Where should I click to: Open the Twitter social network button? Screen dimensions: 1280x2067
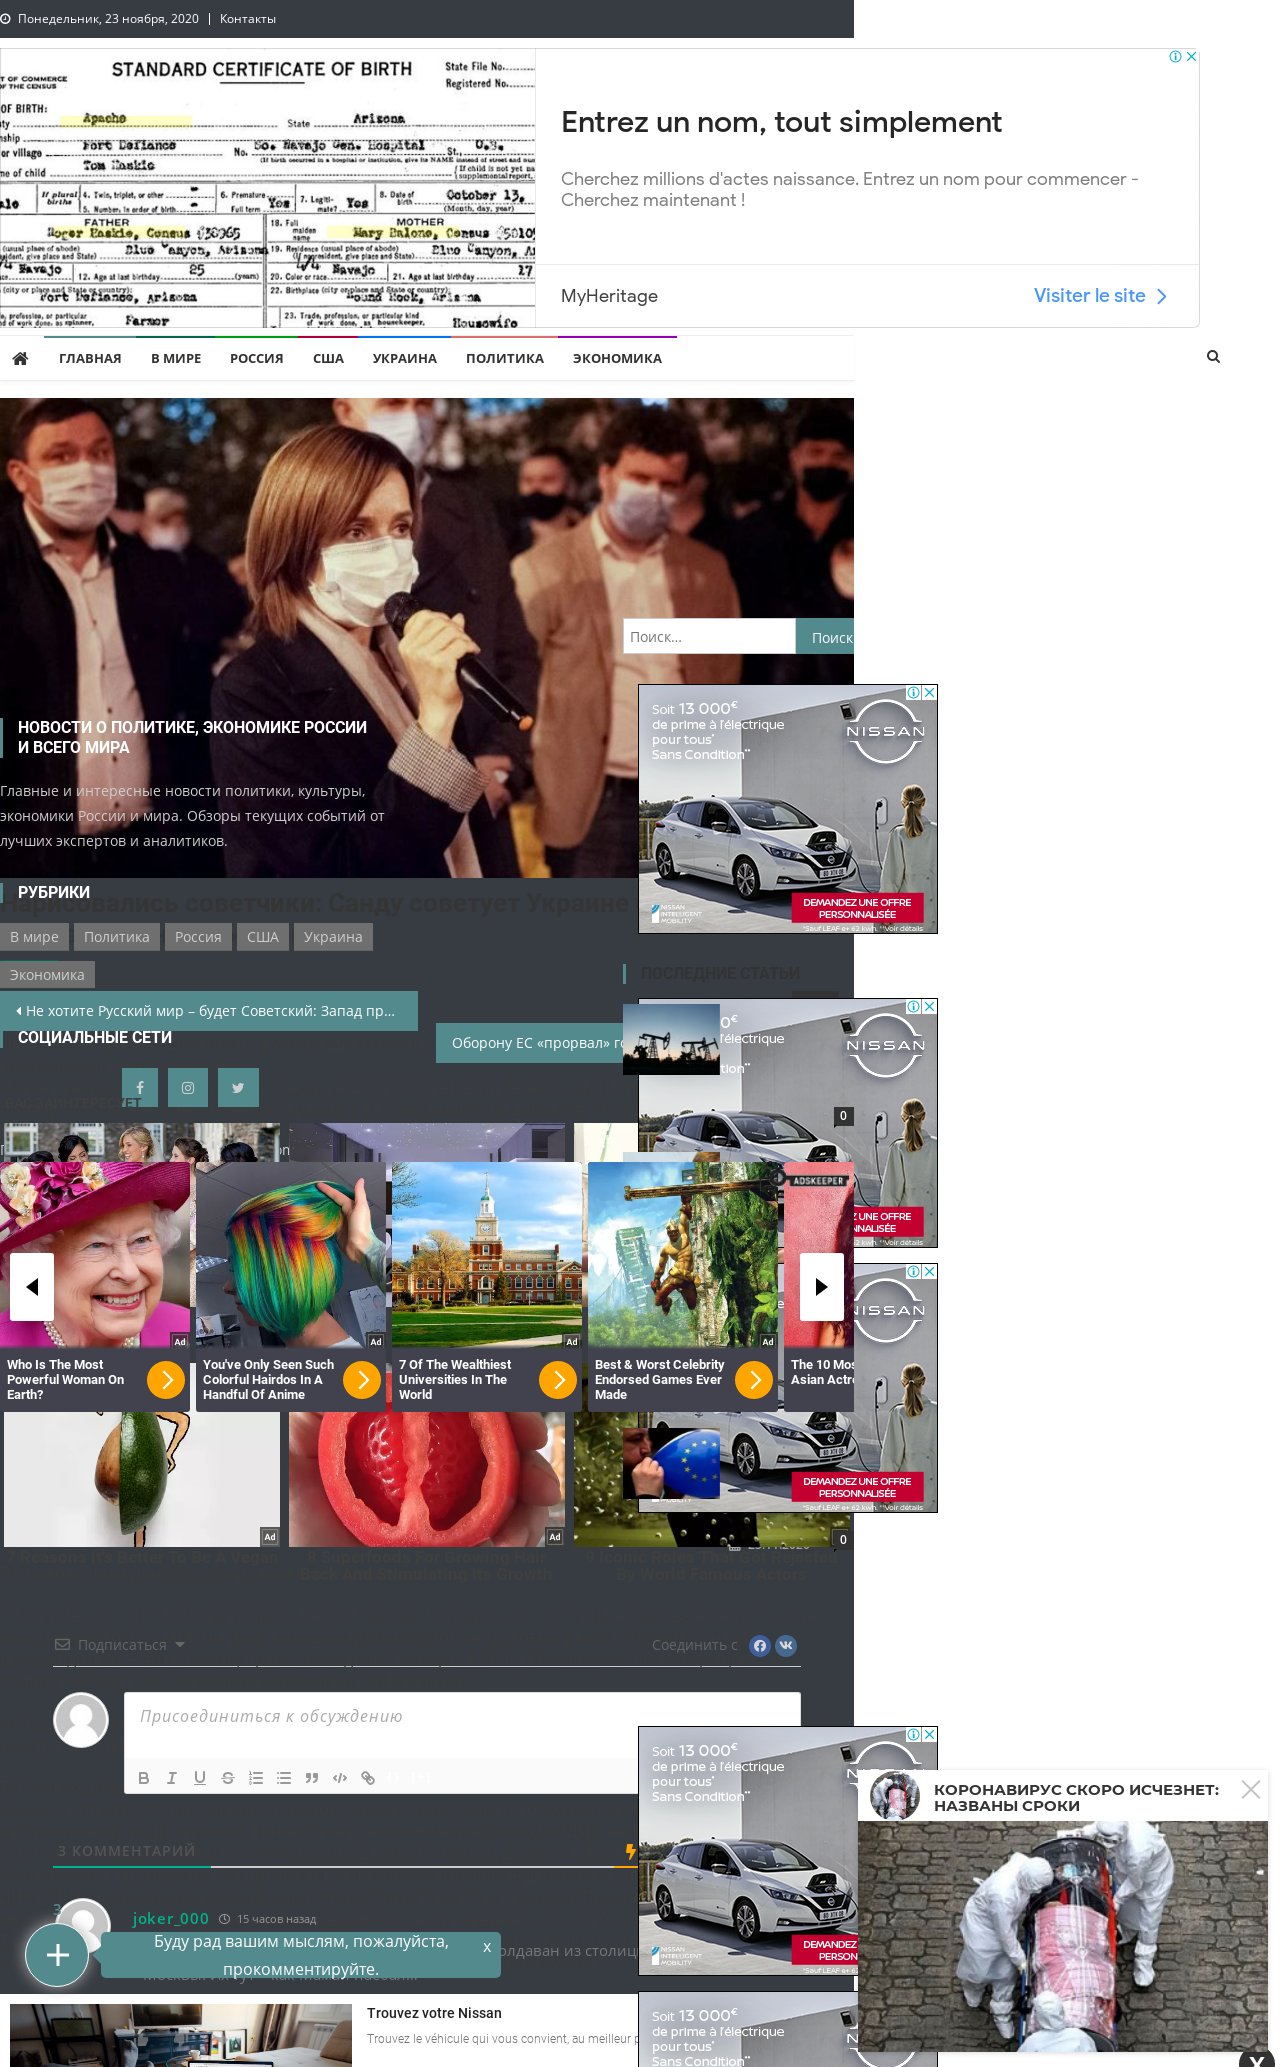pyautogui.click(x=238, y=1087)
